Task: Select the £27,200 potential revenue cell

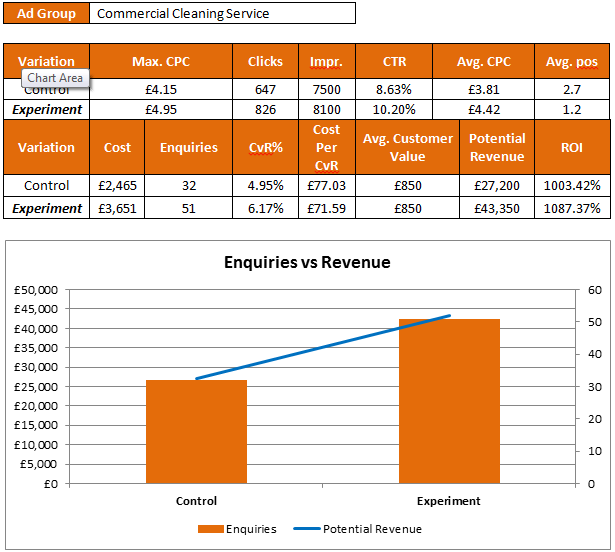Action: click(497, 186)
